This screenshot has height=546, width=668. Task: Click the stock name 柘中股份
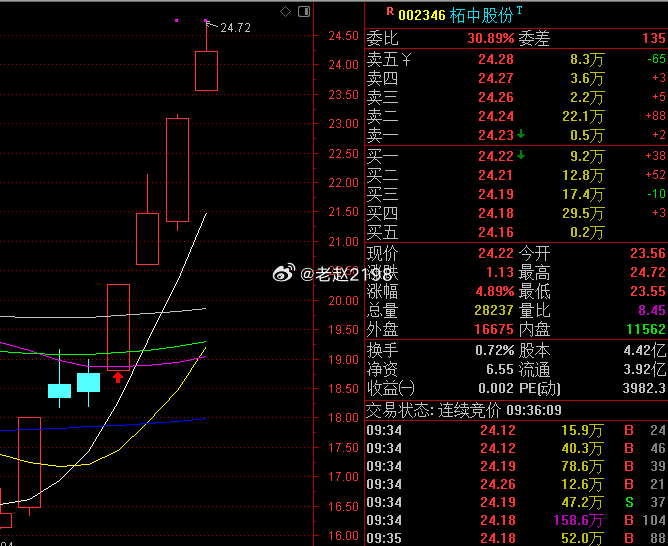(481, 15)
